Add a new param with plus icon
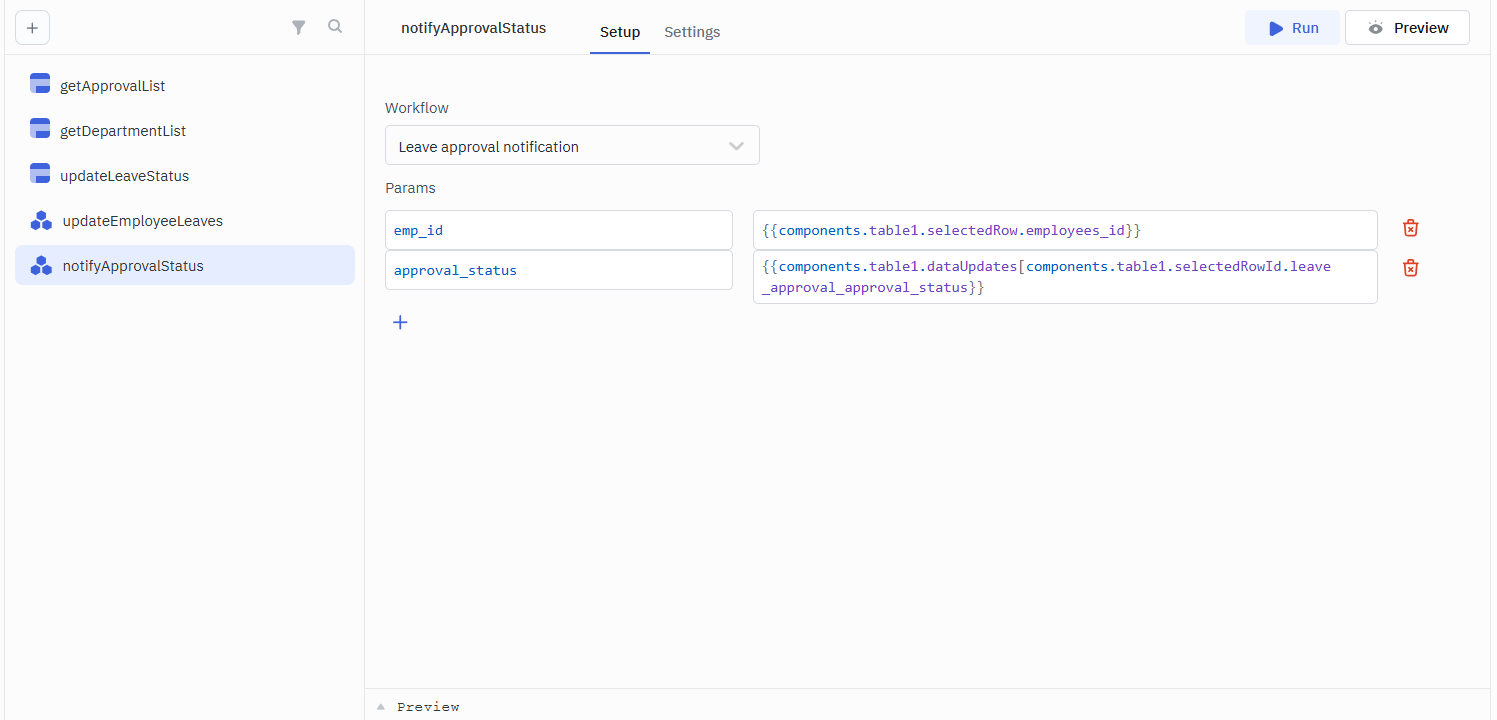This screenshot has height=720, width=1497. tap(400, 322)
